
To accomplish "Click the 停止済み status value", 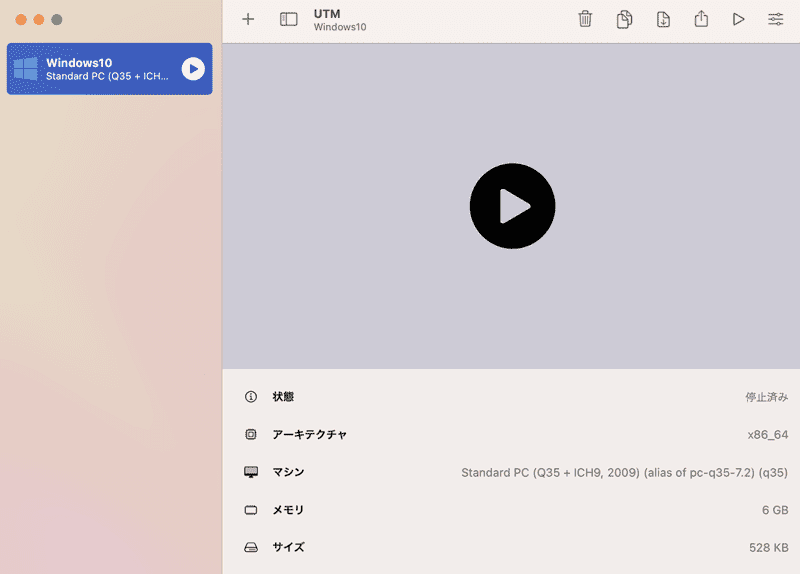I will point(766,397).
